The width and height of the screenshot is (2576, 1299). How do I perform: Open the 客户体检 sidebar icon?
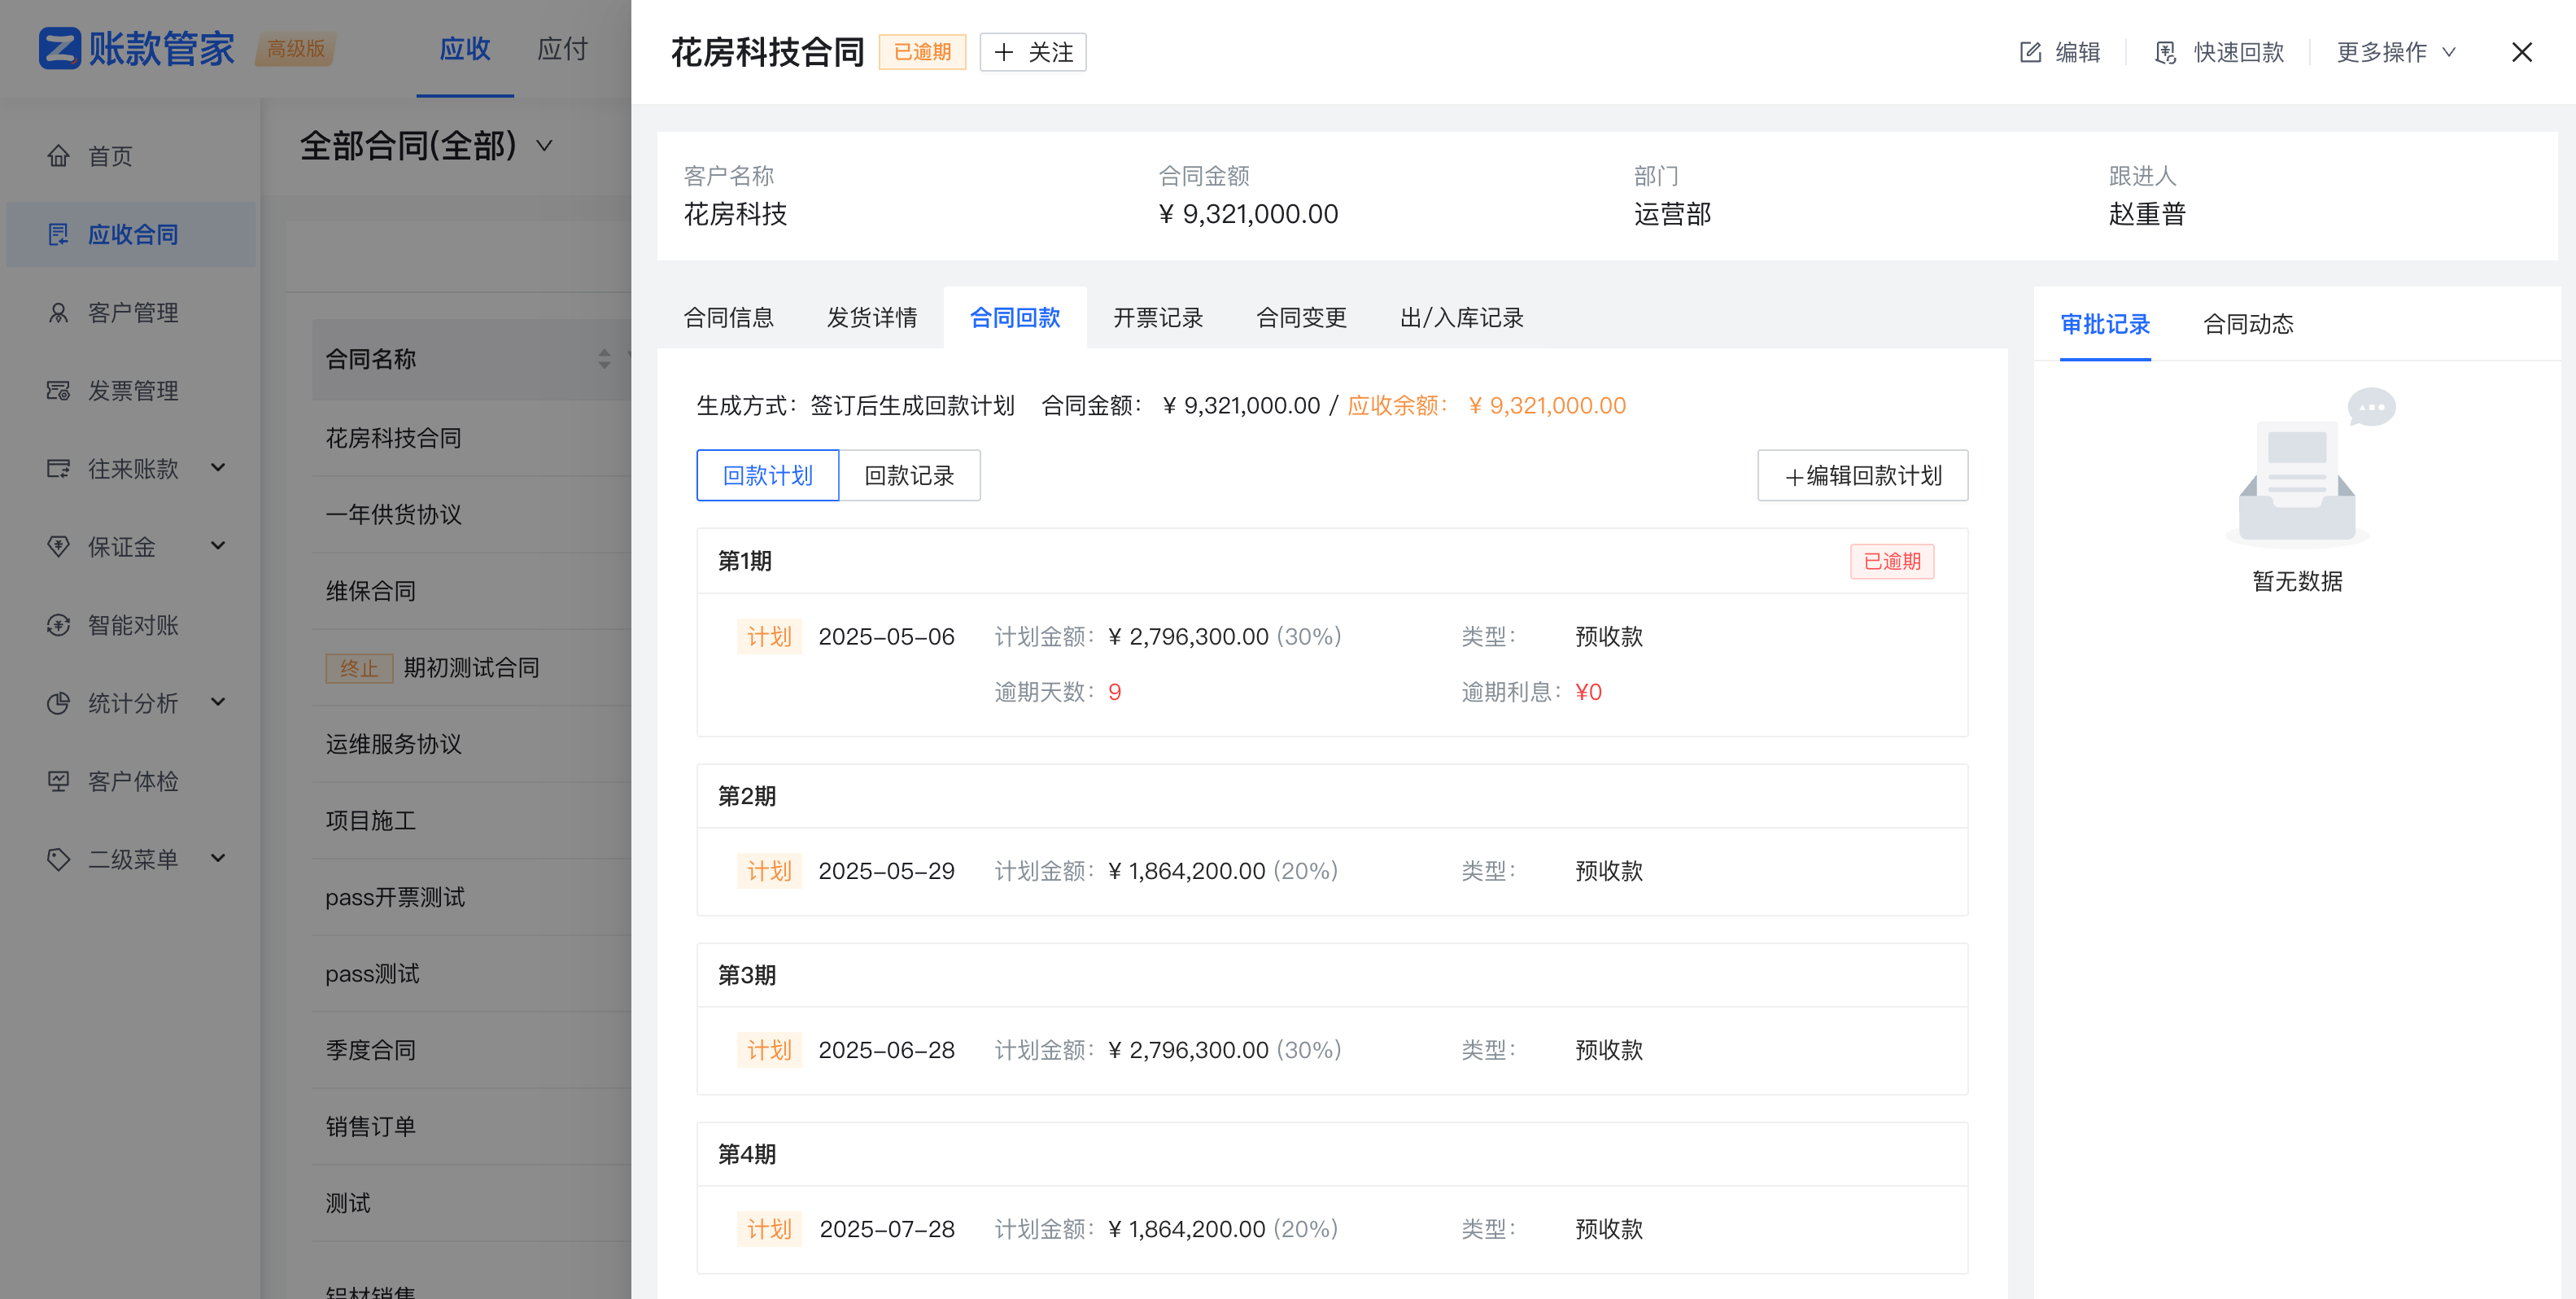(x=58, y=781)
